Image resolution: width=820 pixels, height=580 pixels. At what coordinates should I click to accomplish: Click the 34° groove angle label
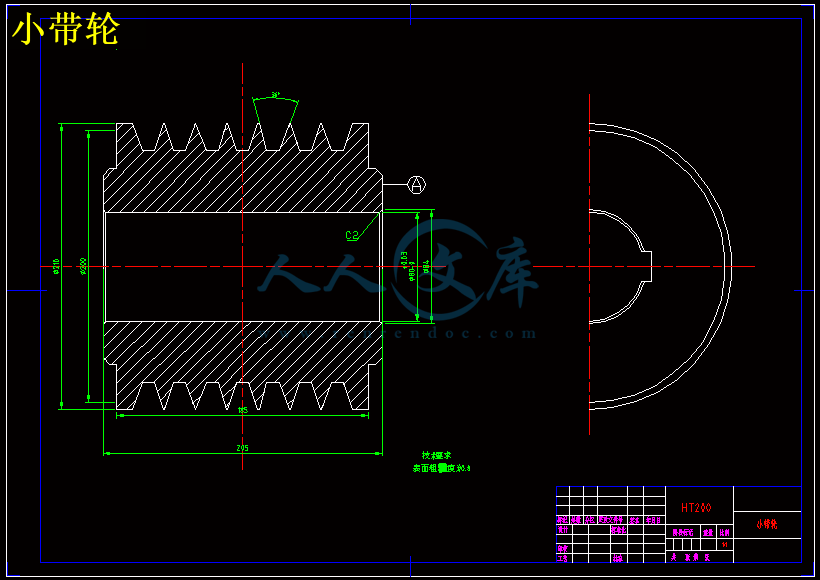[x=275, y=95]
